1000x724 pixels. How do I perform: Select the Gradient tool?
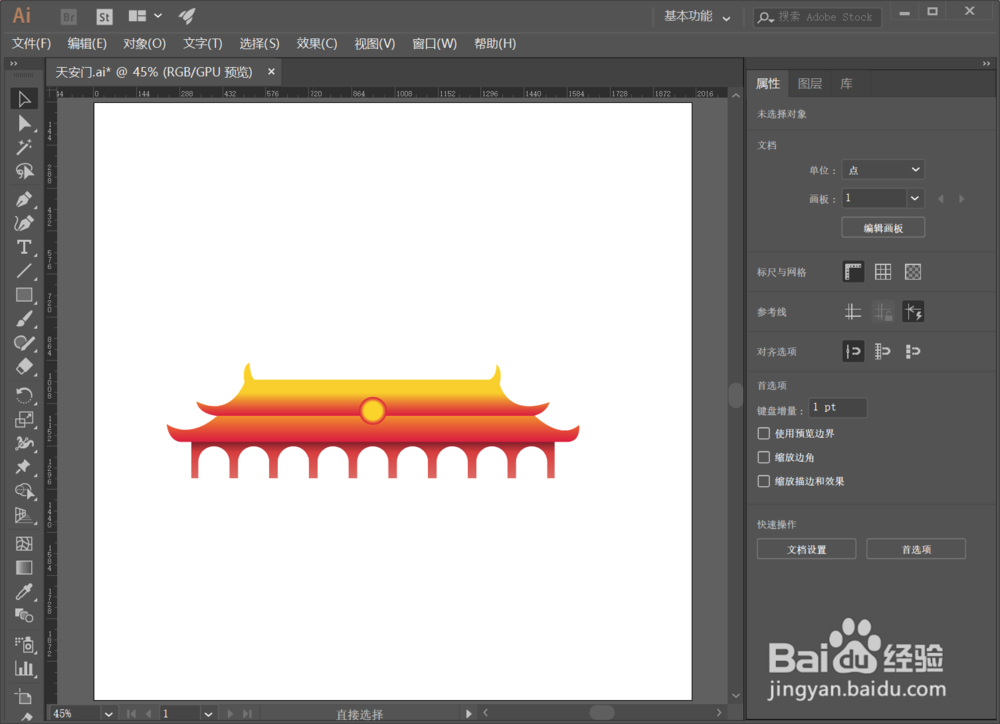click(25, 567)
